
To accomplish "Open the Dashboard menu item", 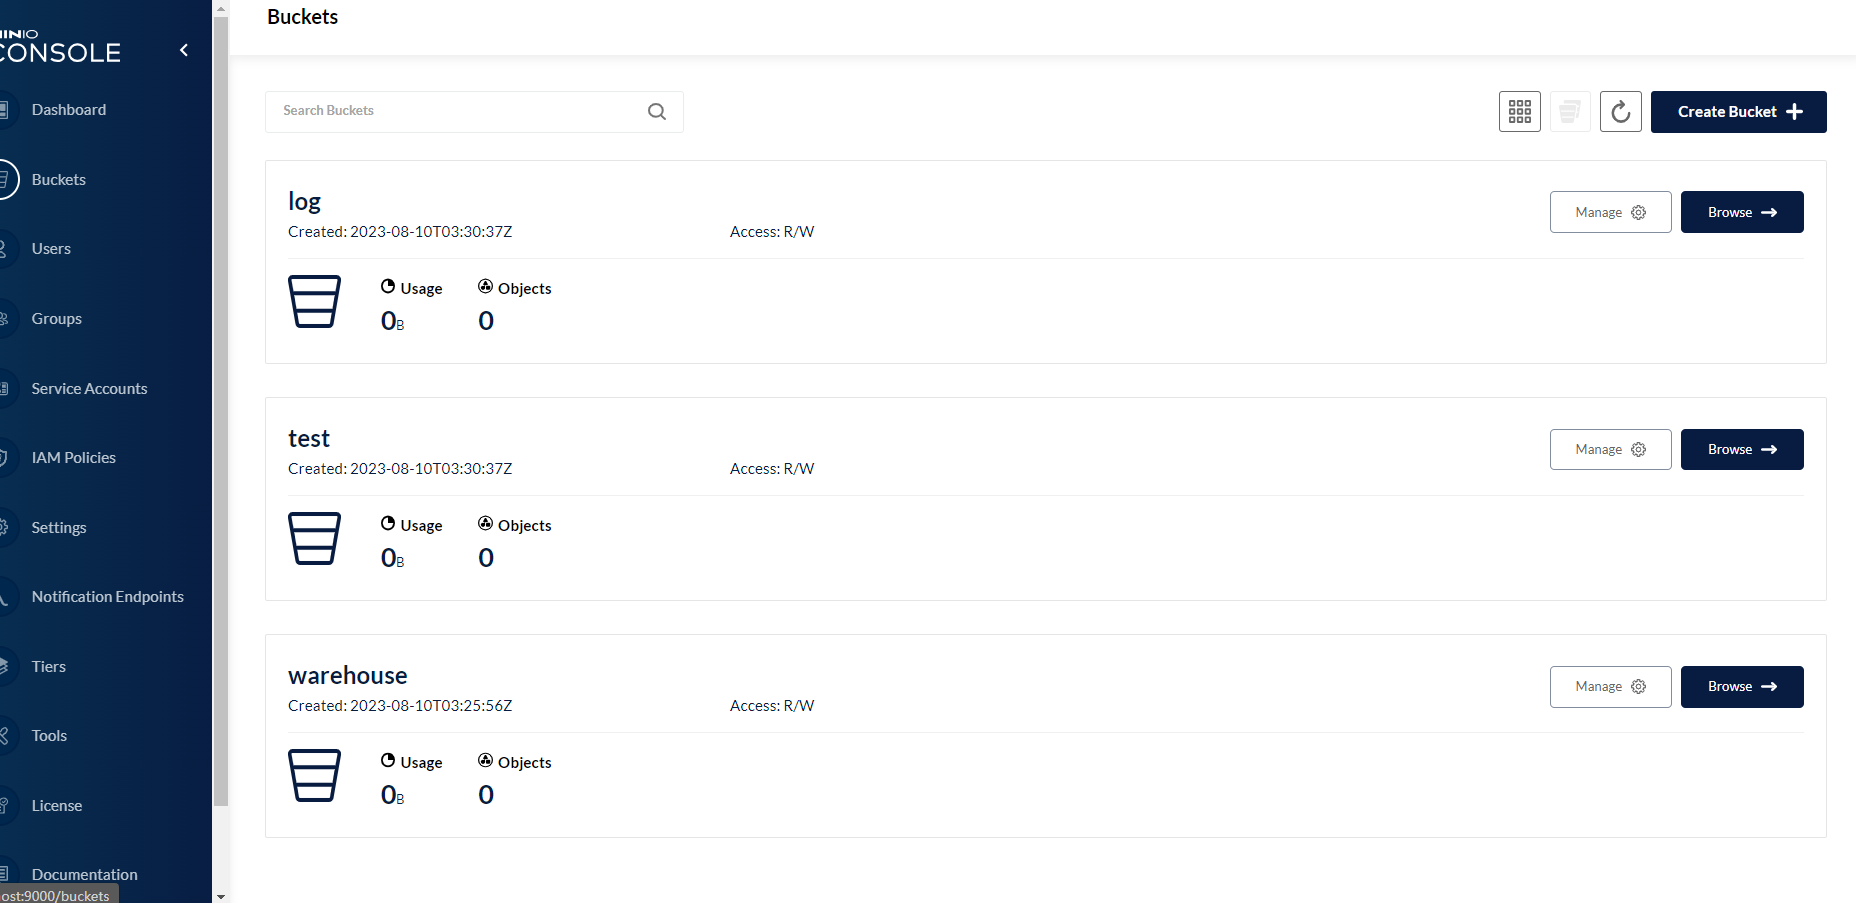I will [68, 110].
